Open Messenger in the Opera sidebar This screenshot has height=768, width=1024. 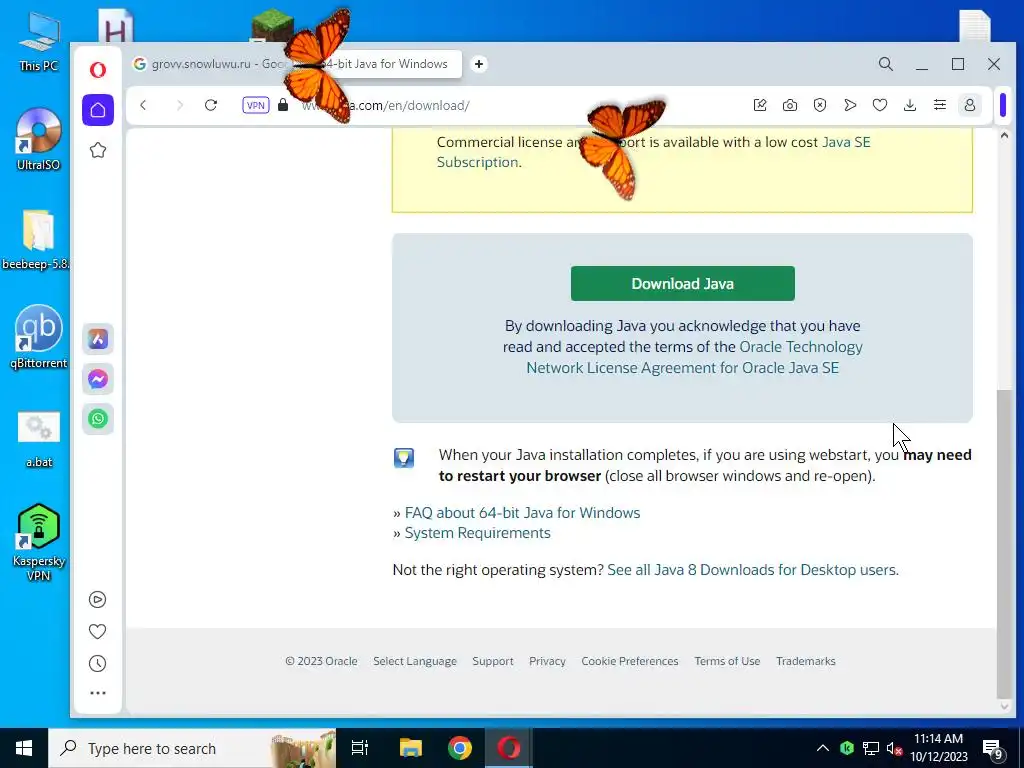pos(98,379)
